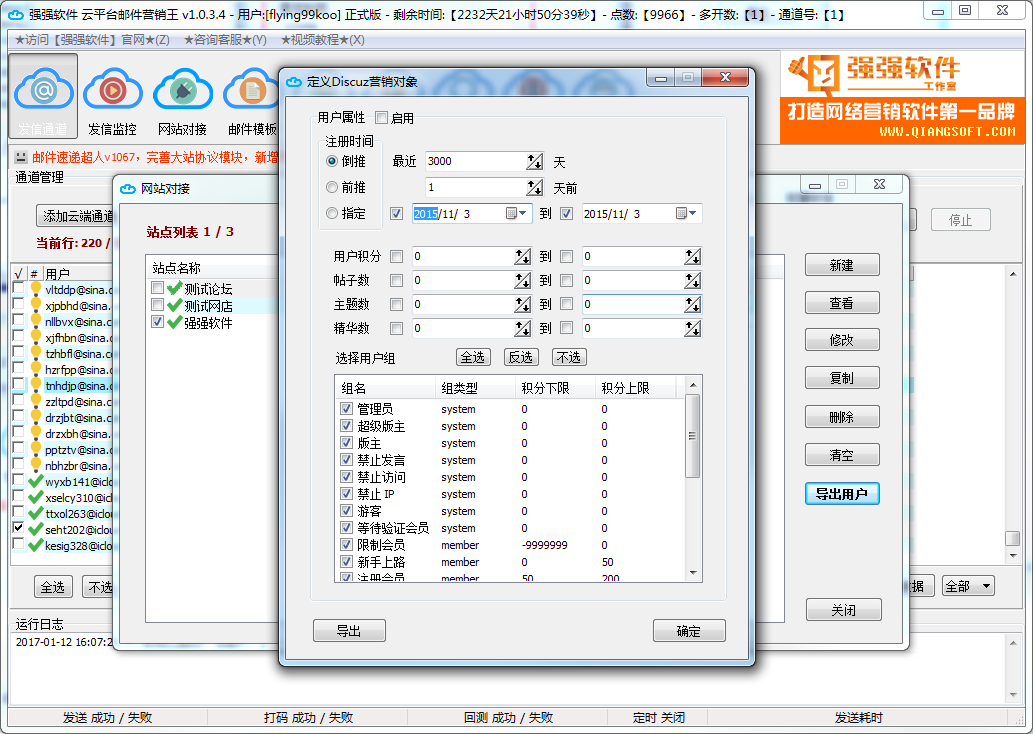
Task: Click the 最近 days input field
Action: [476, 161]
